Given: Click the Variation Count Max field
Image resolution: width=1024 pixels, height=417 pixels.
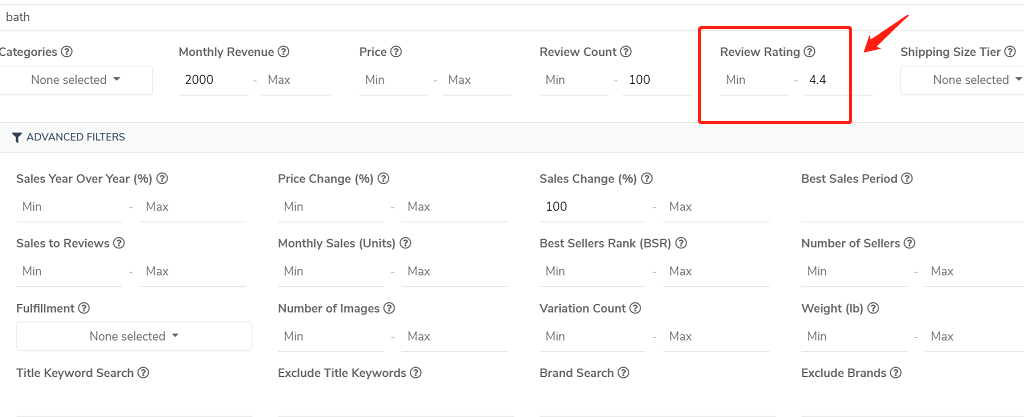Looking at the screenshot, I should click(x=716, y=337).
